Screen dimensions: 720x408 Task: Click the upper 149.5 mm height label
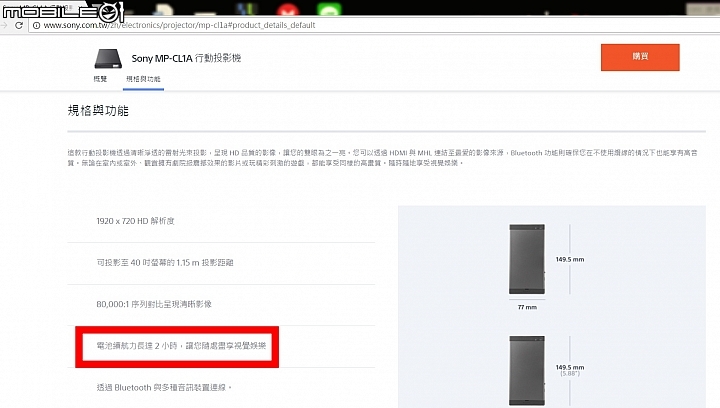570,259
